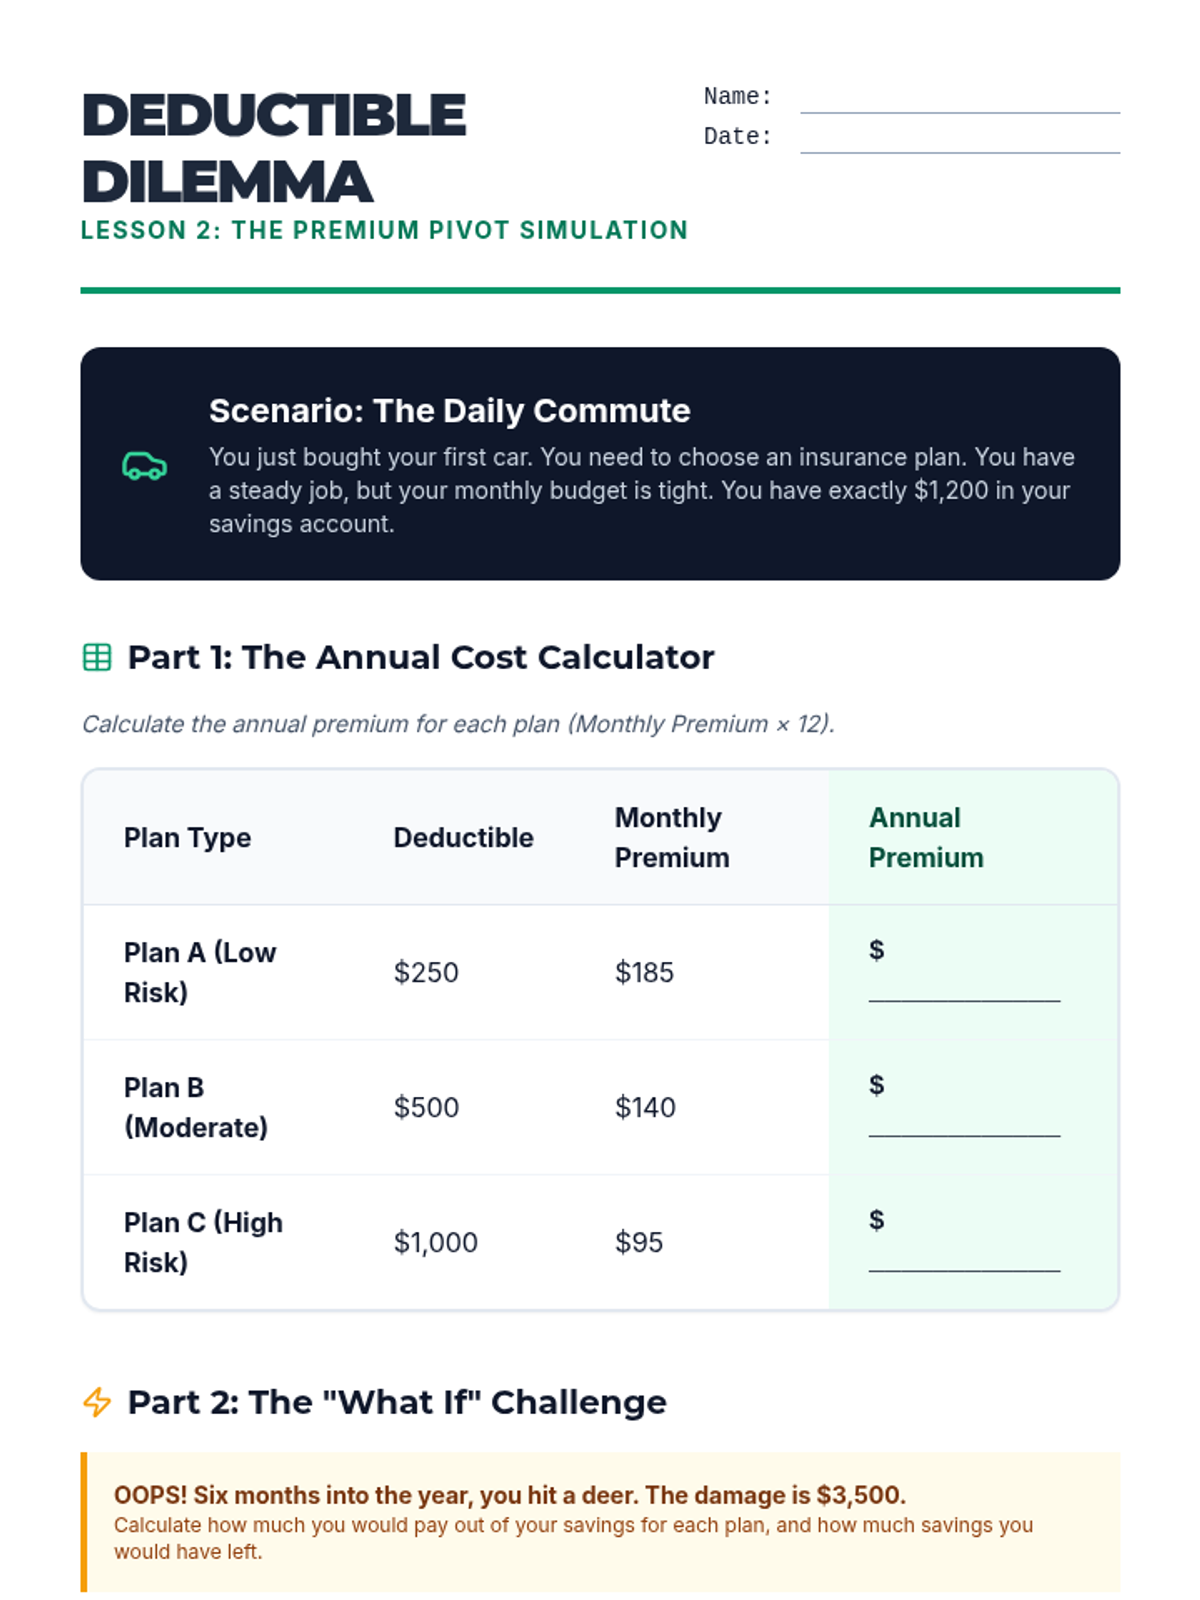Click the Deductible Dilemma title
Viewport: 1200px width, 1600px height.
(273, 148)
